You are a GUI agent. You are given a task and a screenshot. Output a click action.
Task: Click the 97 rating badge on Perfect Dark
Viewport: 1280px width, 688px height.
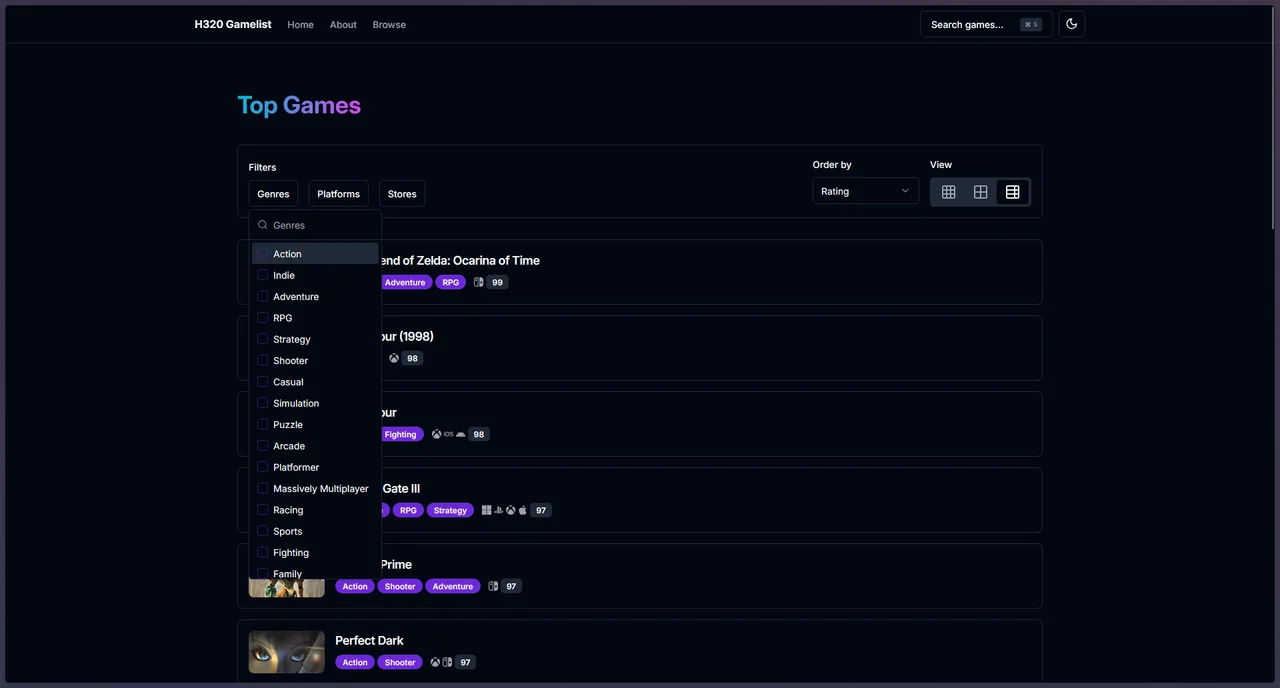[x=465, y=662]
